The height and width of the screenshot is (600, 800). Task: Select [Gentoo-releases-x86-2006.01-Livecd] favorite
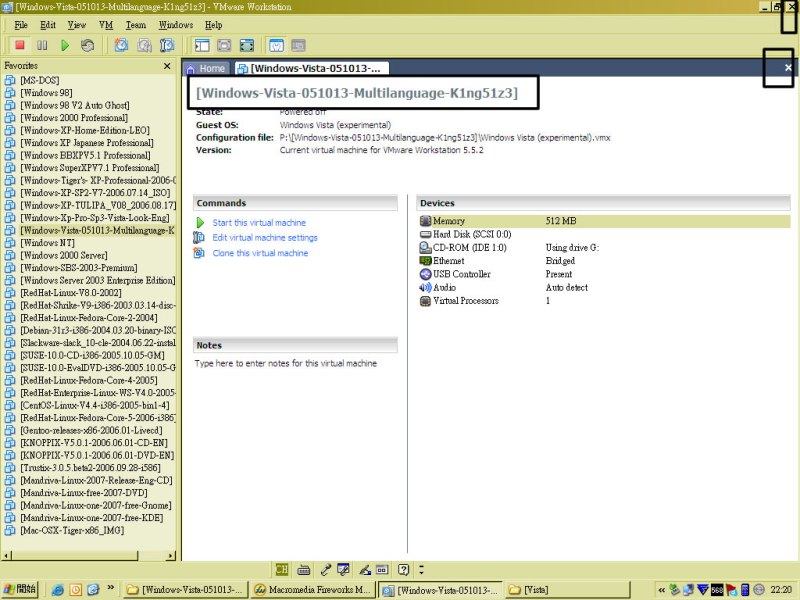91,430
